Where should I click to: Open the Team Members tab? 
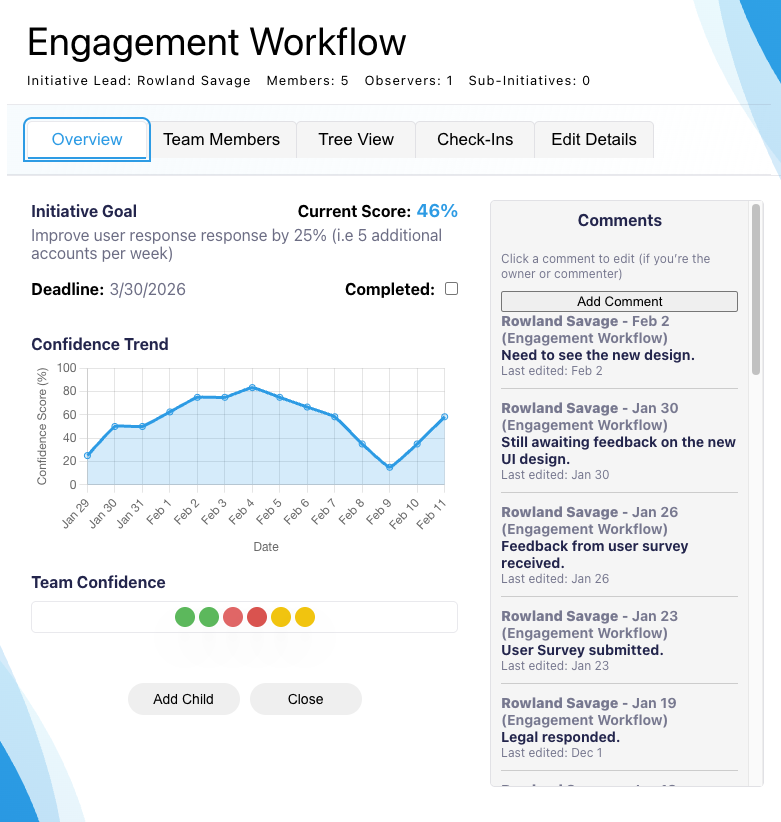click(222, 139)
